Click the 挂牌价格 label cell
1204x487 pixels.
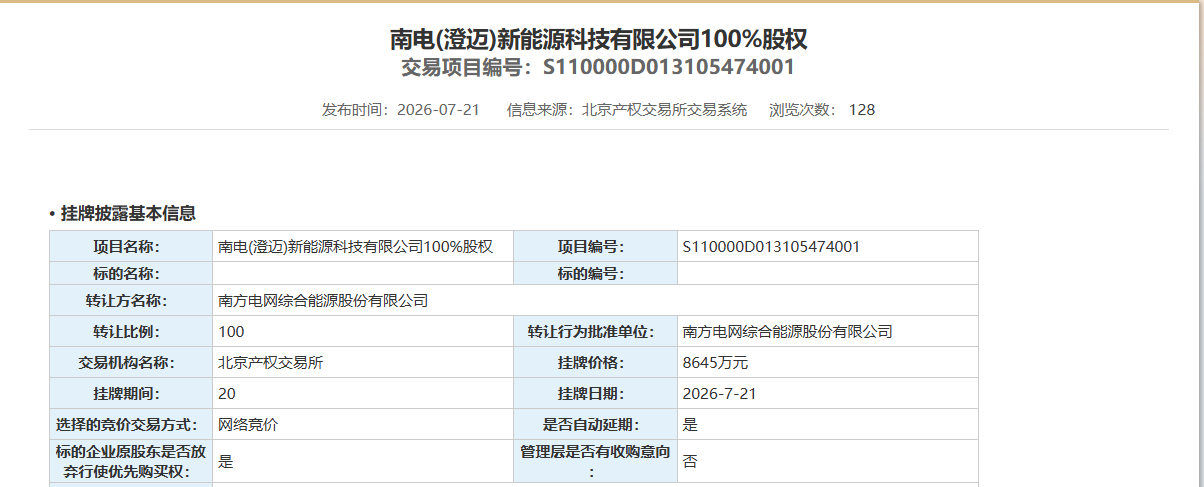pos(595,363)
